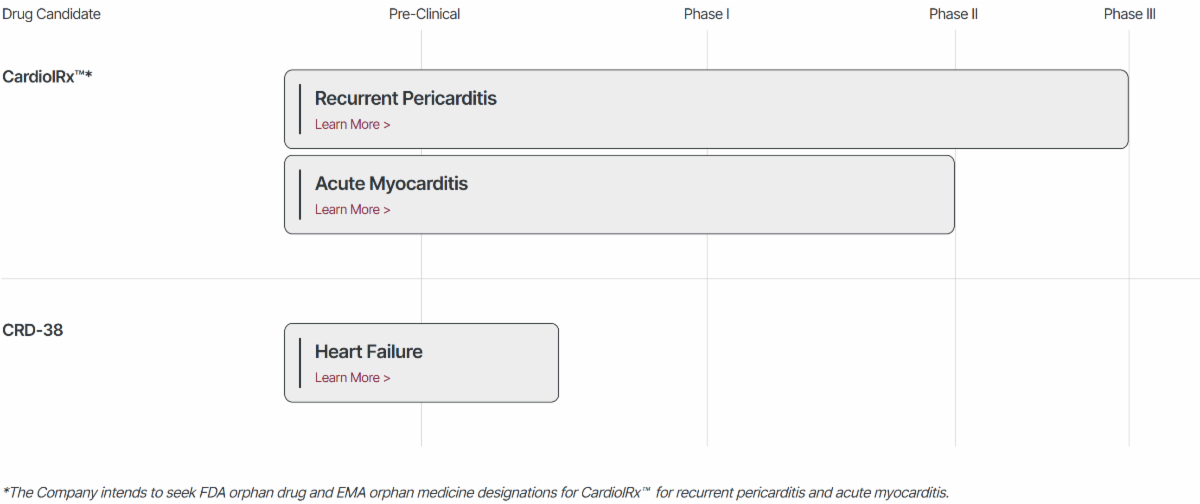Viewport: 1200px width, 504px height.
Task: Click the Acute Myocarditis bar's Phase II end
Action: coord(946,194)
